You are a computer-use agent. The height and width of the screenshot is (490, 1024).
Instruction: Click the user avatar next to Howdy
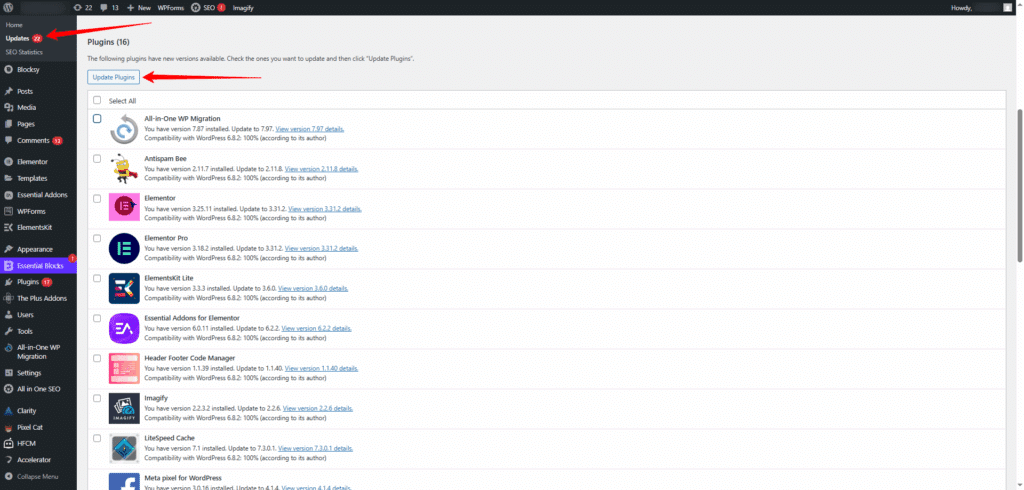1008,8
